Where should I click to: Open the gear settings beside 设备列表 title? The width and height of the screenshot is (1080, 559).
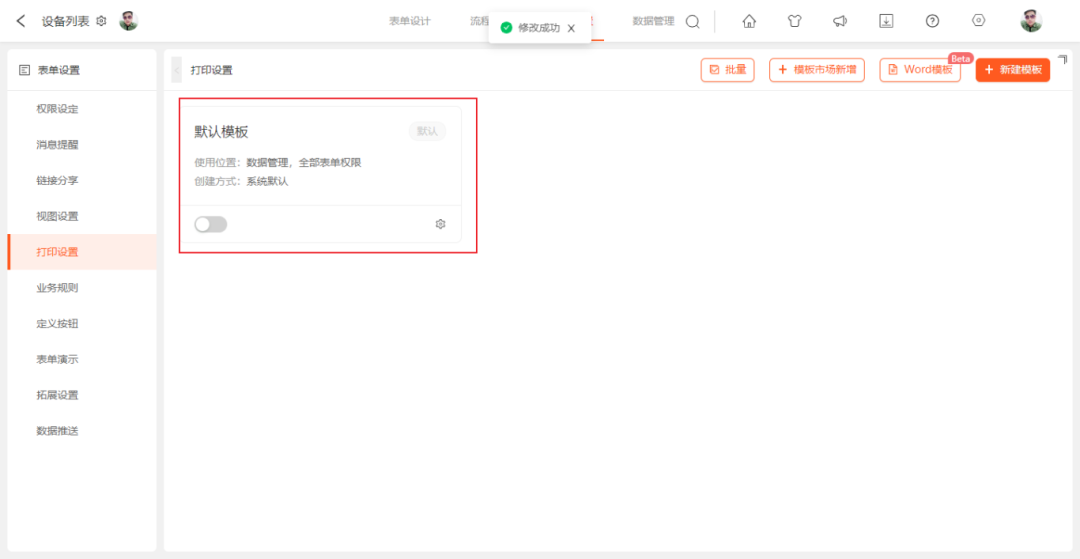pyautogui.click(x=101, y=21)
